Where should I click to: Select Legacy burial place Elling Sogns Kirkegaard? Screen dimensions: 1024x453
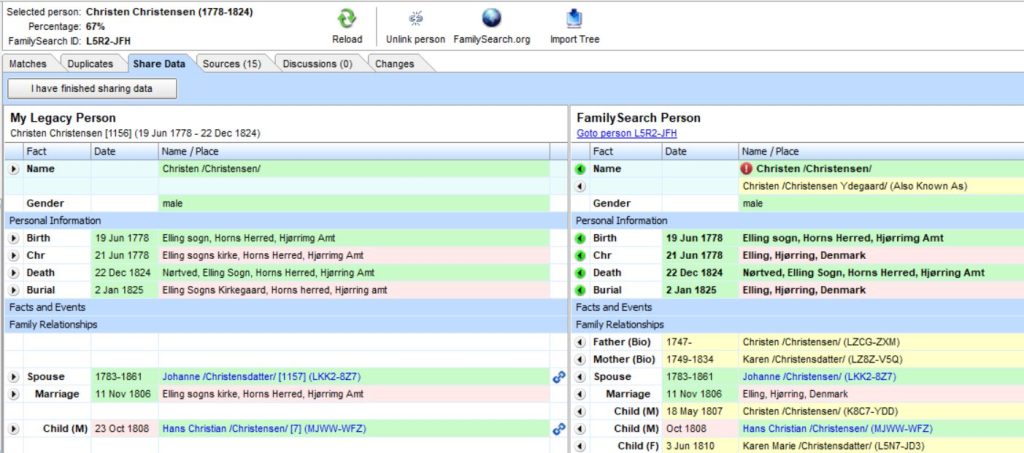276,290
